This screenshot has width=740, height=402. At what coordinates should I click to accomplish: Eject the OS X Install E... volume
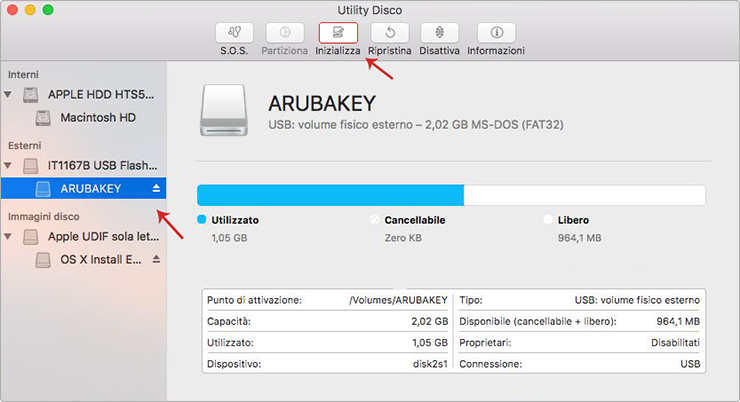156,259
